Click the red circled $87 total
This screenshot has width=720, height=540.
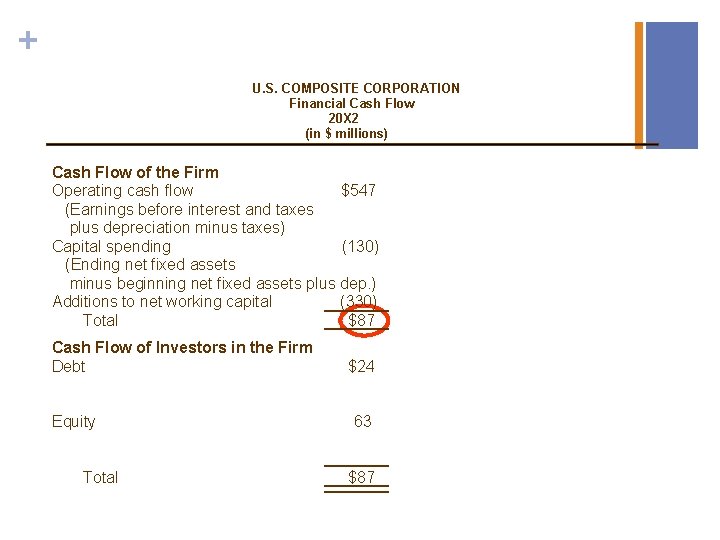coord(360,320)
